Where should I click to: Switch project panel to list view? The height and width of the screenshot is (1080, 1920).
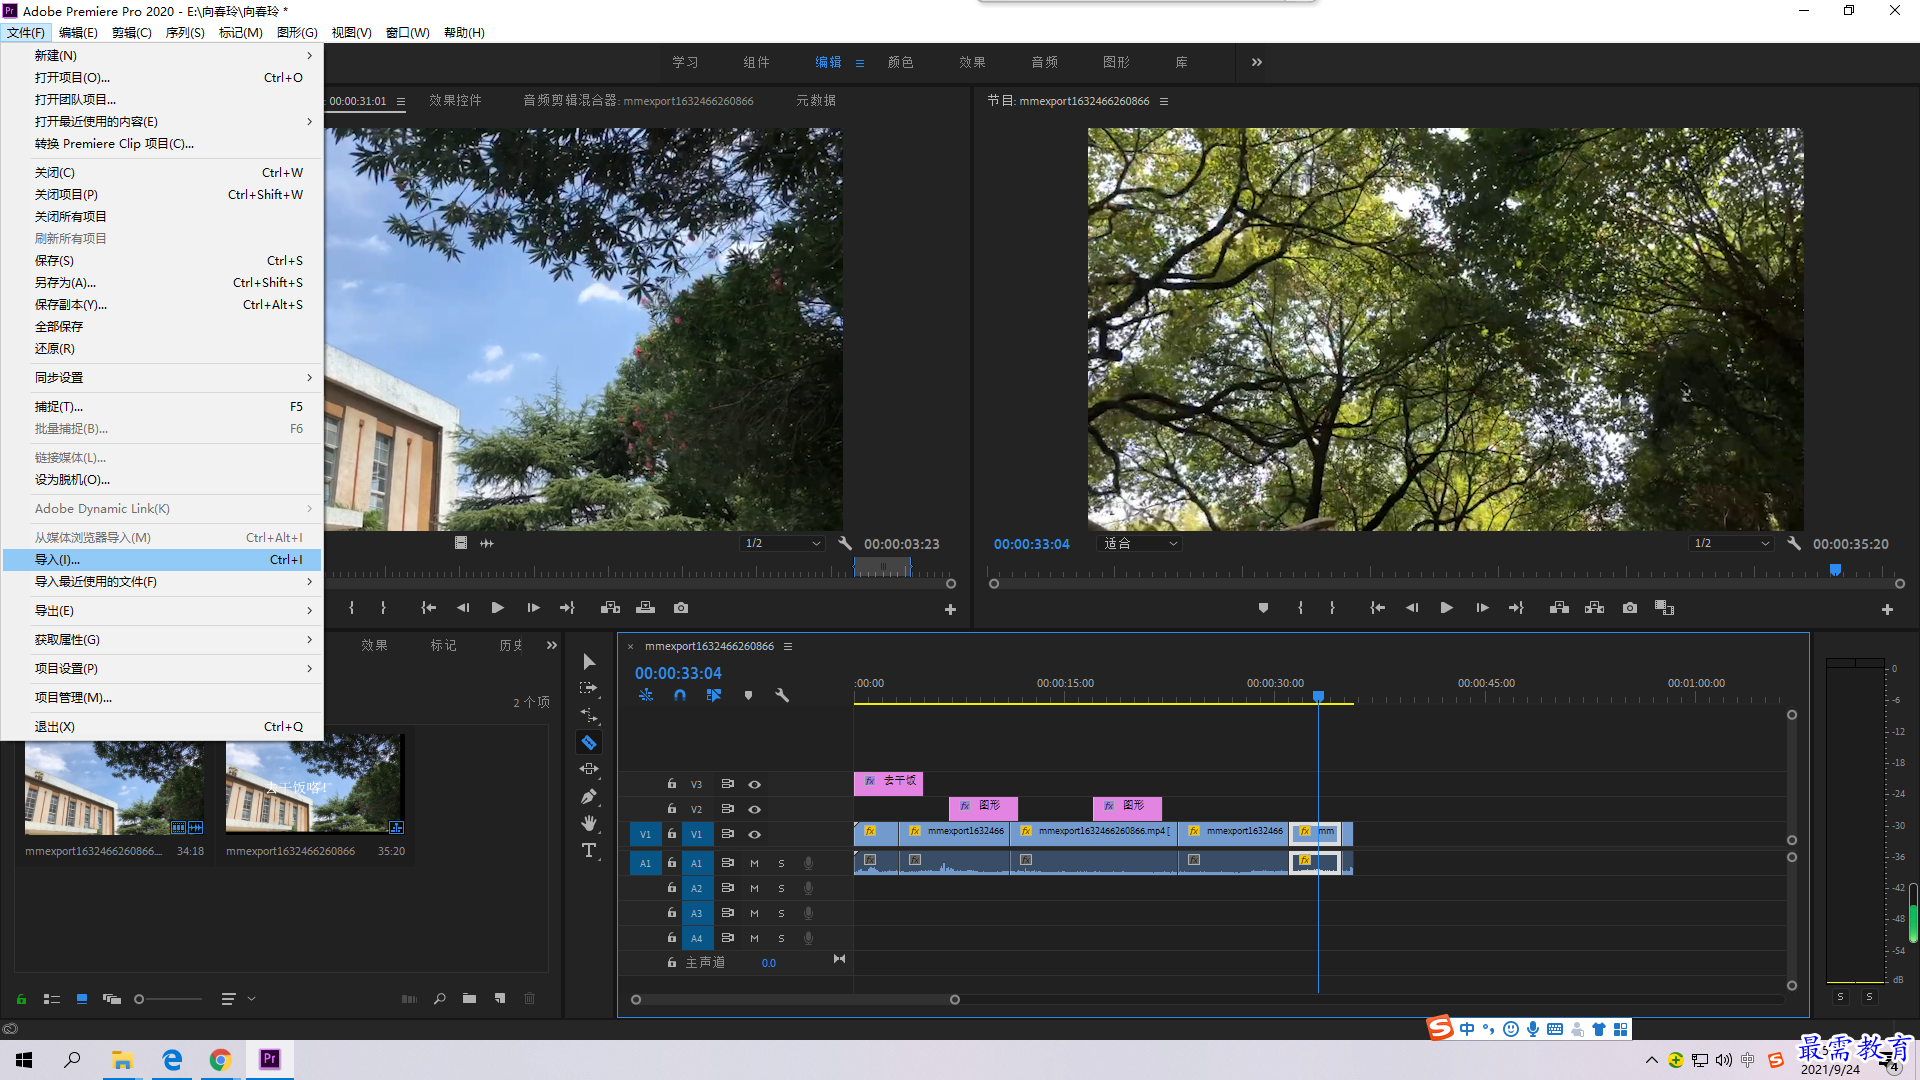(52, 998)
